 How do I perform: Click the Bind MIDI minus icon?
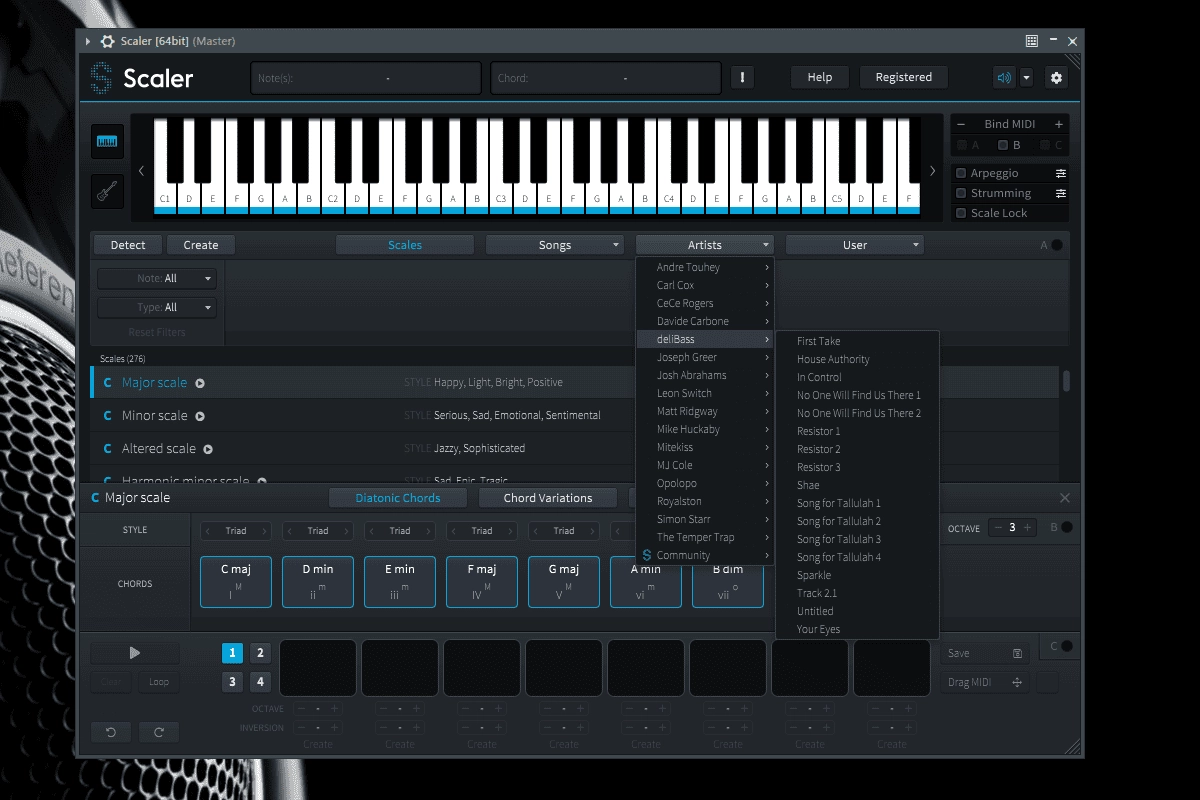(961, 124)
